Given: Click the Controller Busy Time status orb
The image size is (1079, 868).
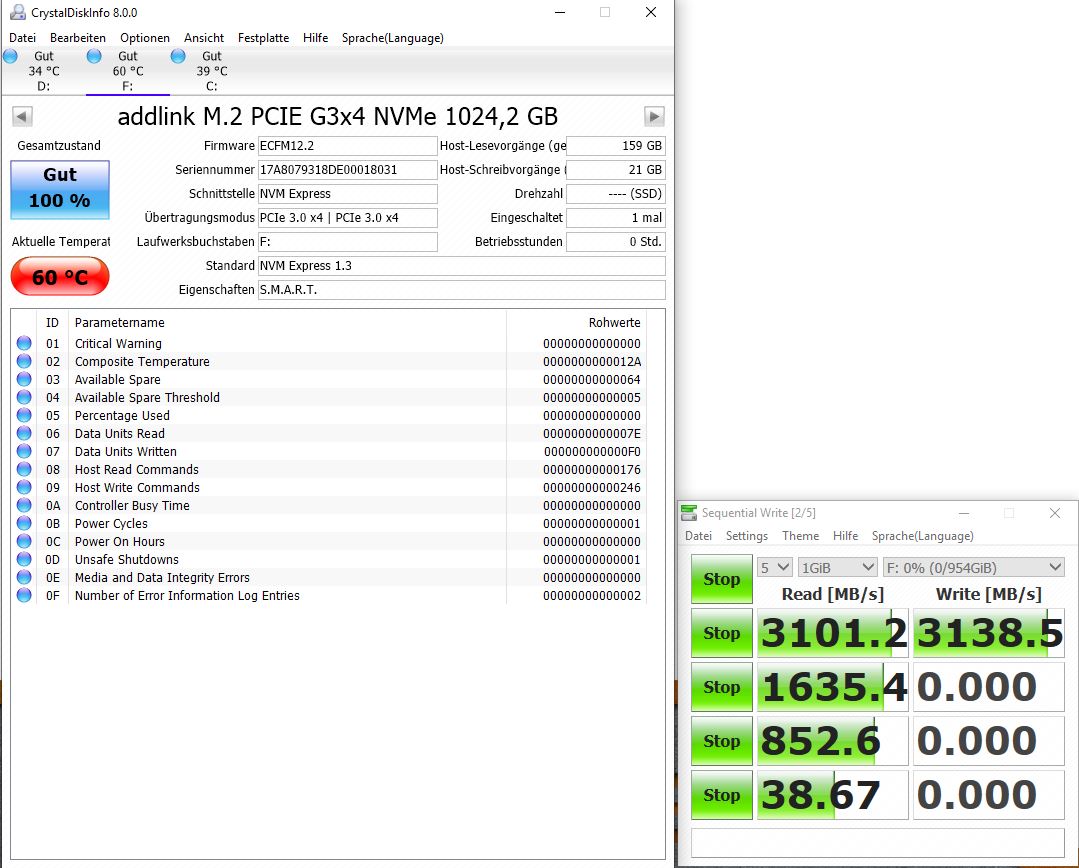Looking at the screenshot, I should tap(24, 505).
